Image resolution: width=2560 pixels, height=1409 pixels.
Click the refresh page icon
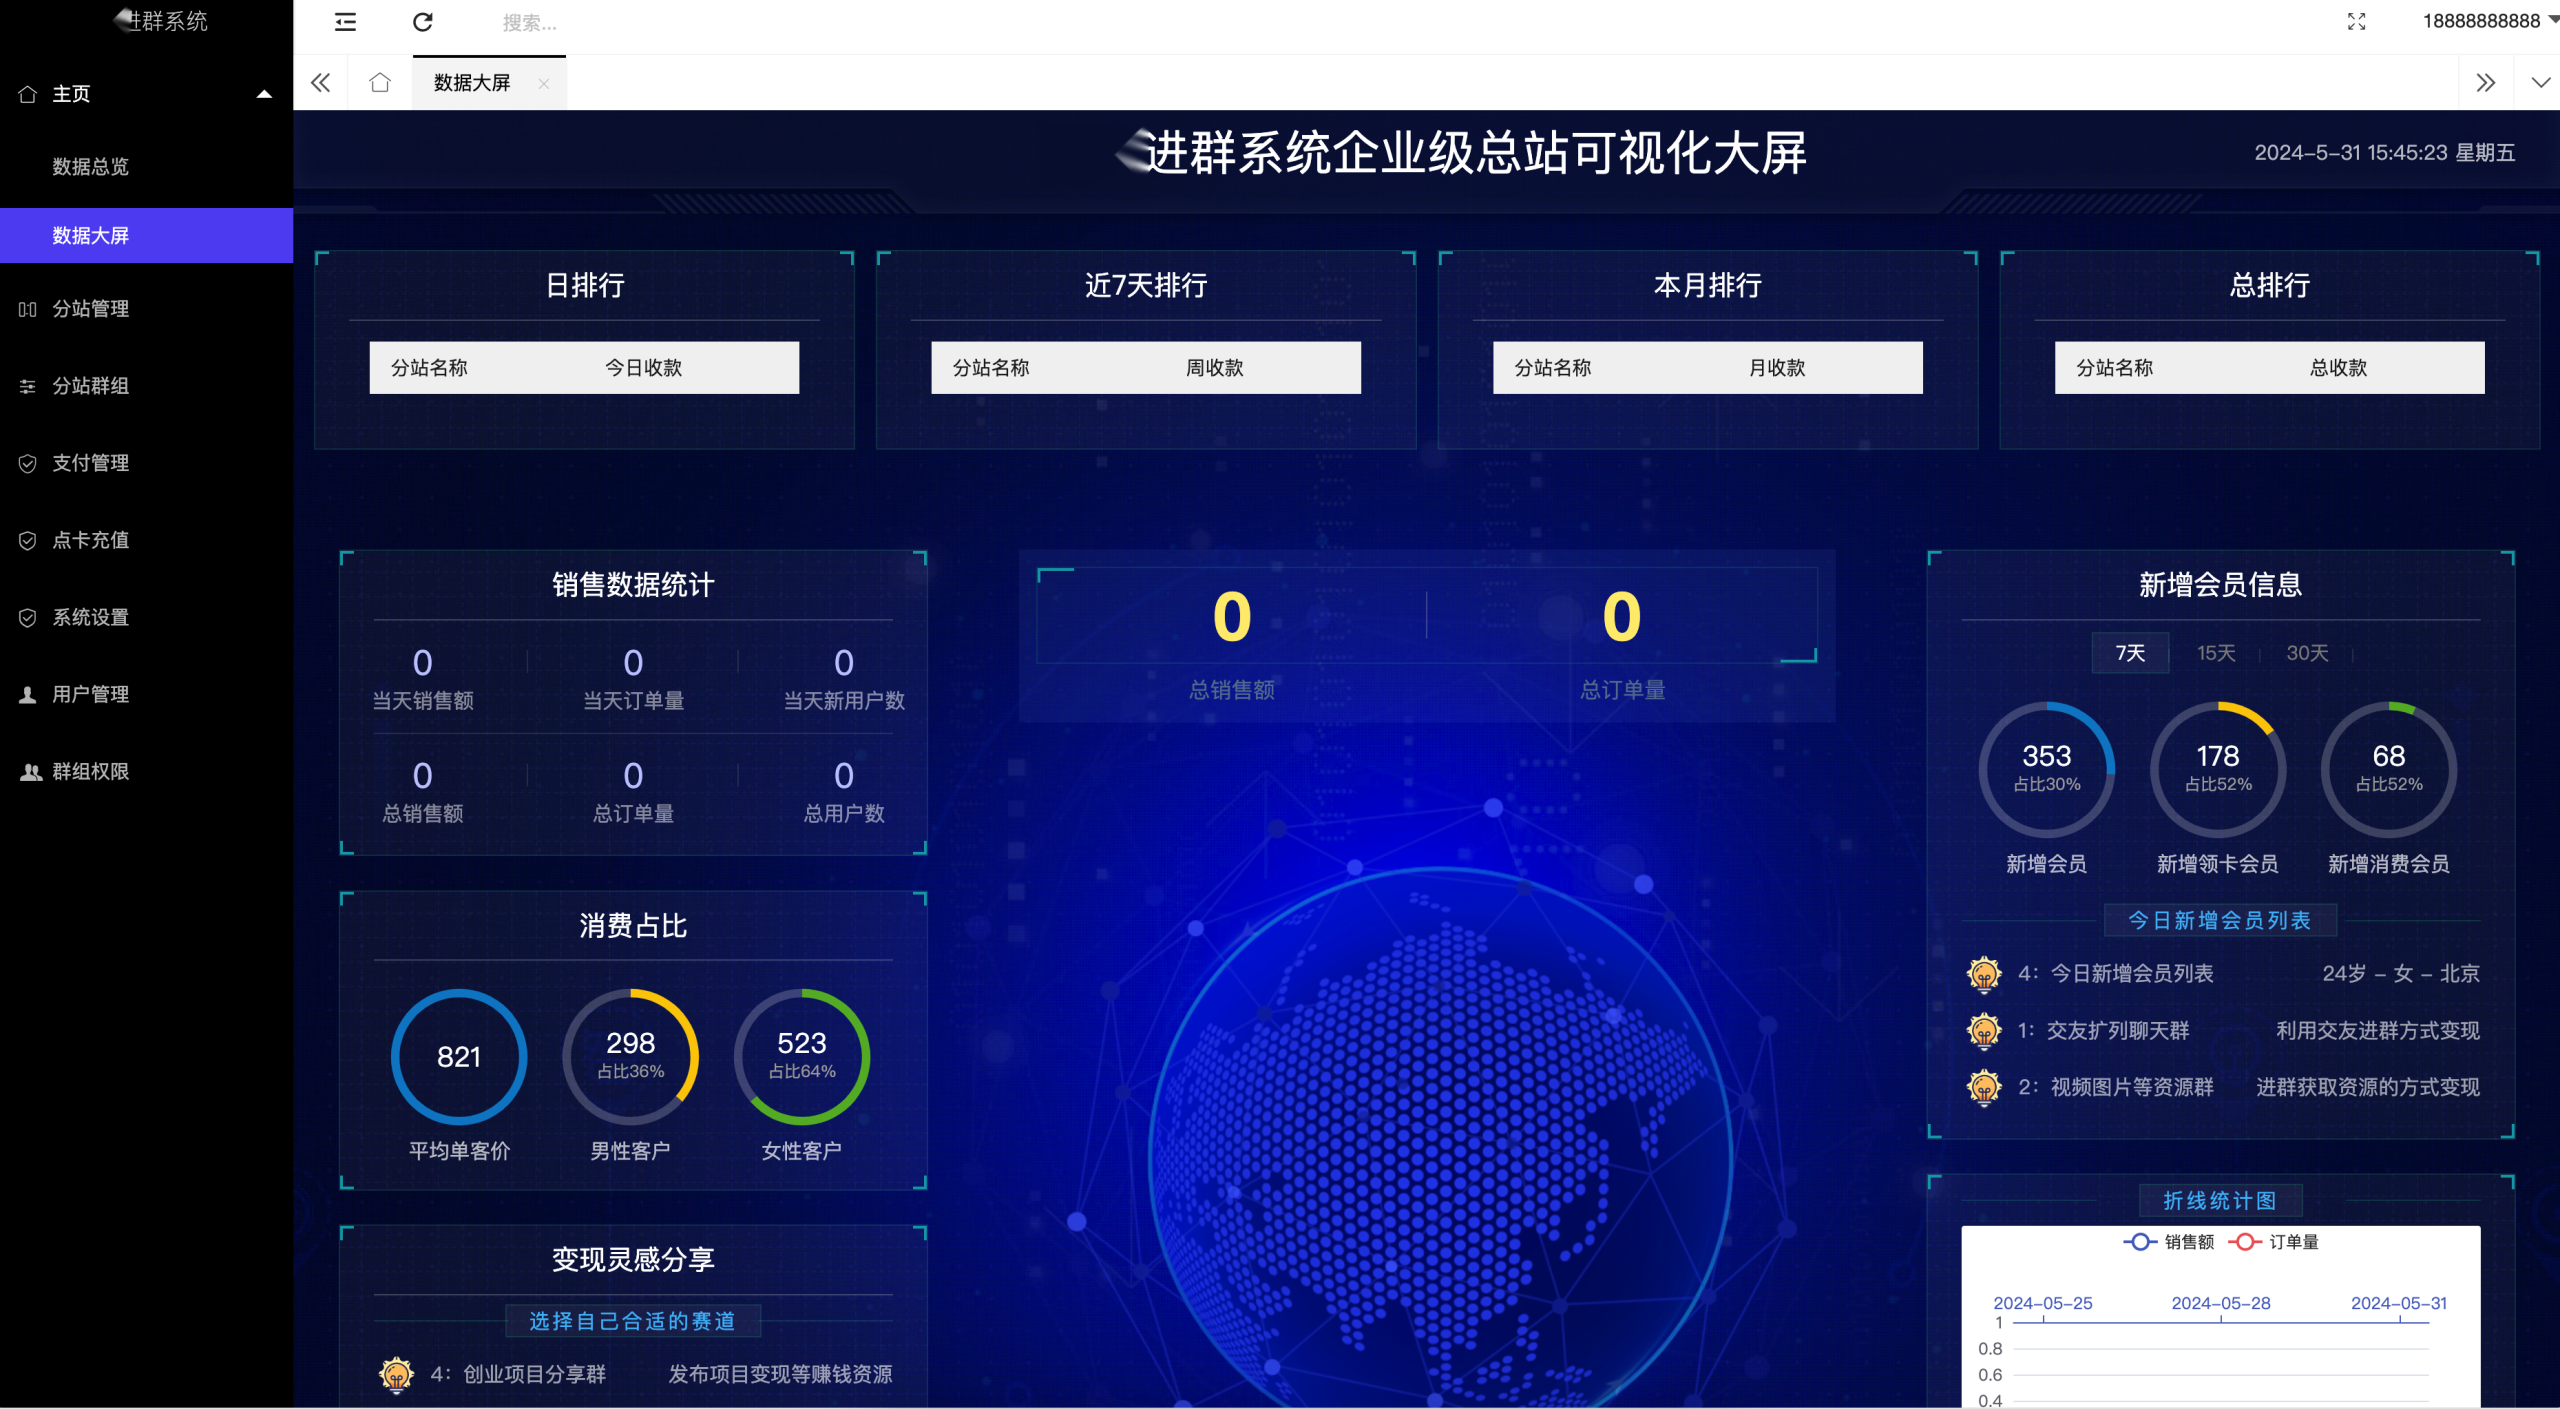pos(423,22)
